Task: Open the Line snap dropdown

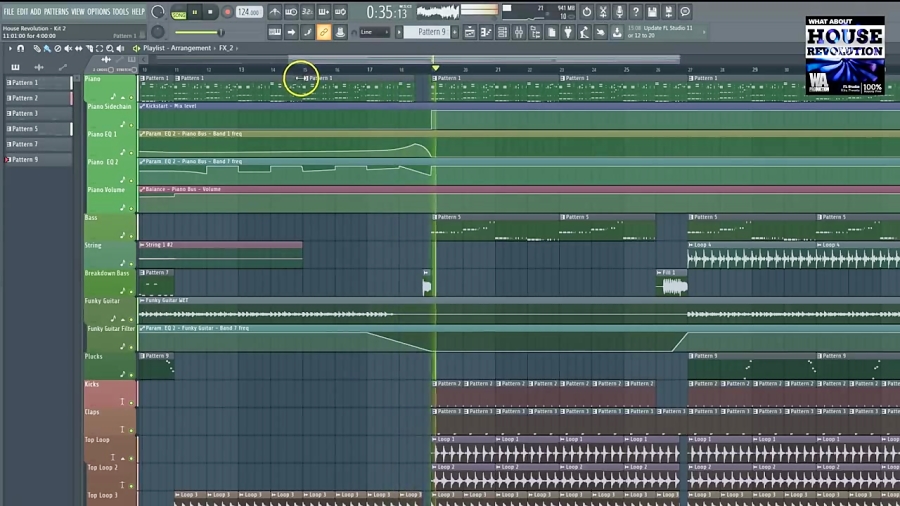Action: (x=375, y=32)
